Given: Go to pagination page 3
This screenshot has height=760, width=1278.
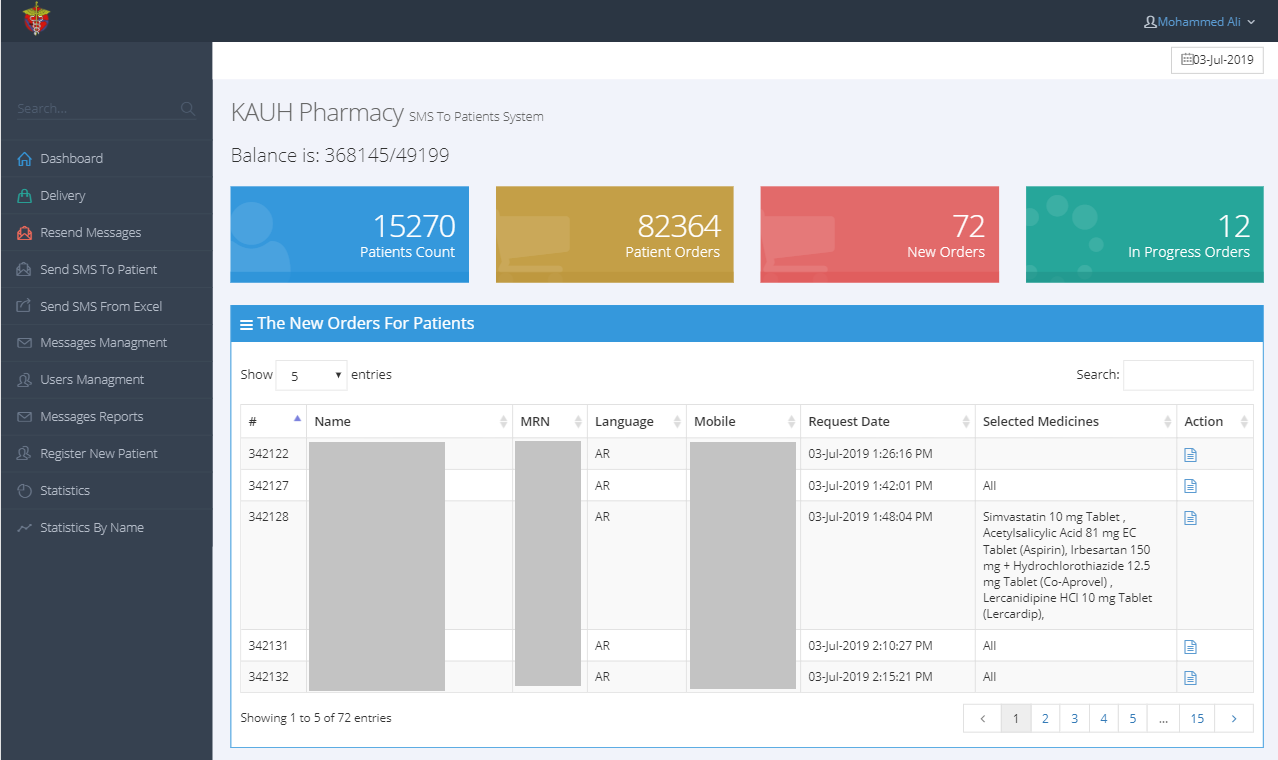Looking at the screenshot, I should pos(1074,718).
